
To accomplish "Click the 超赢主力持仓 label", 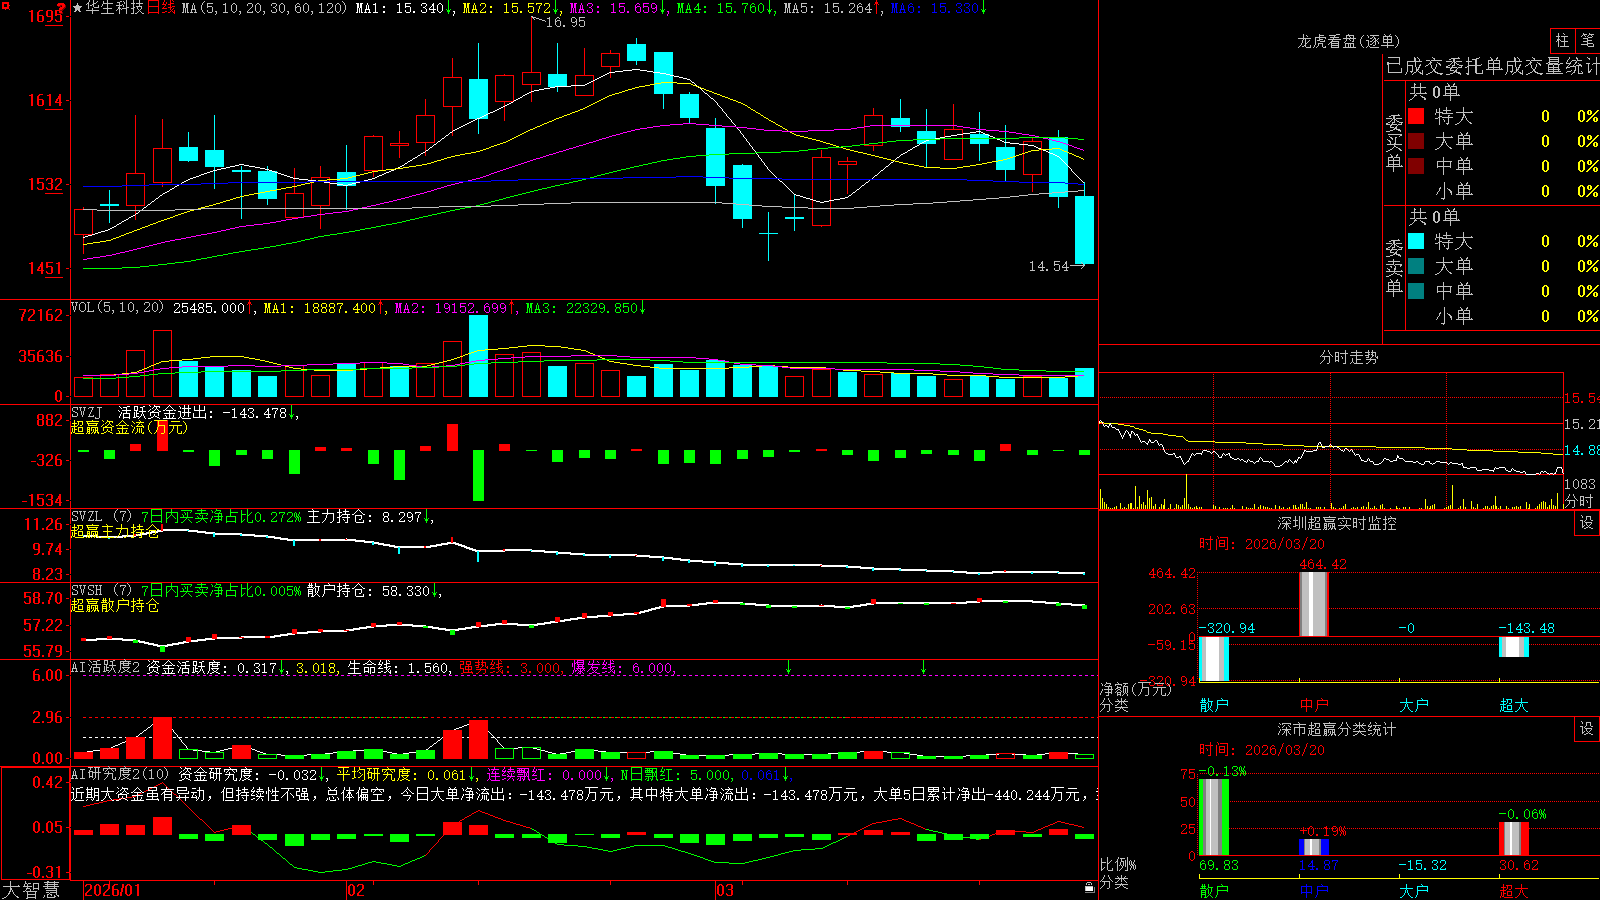I will click(x=115, y=531).
